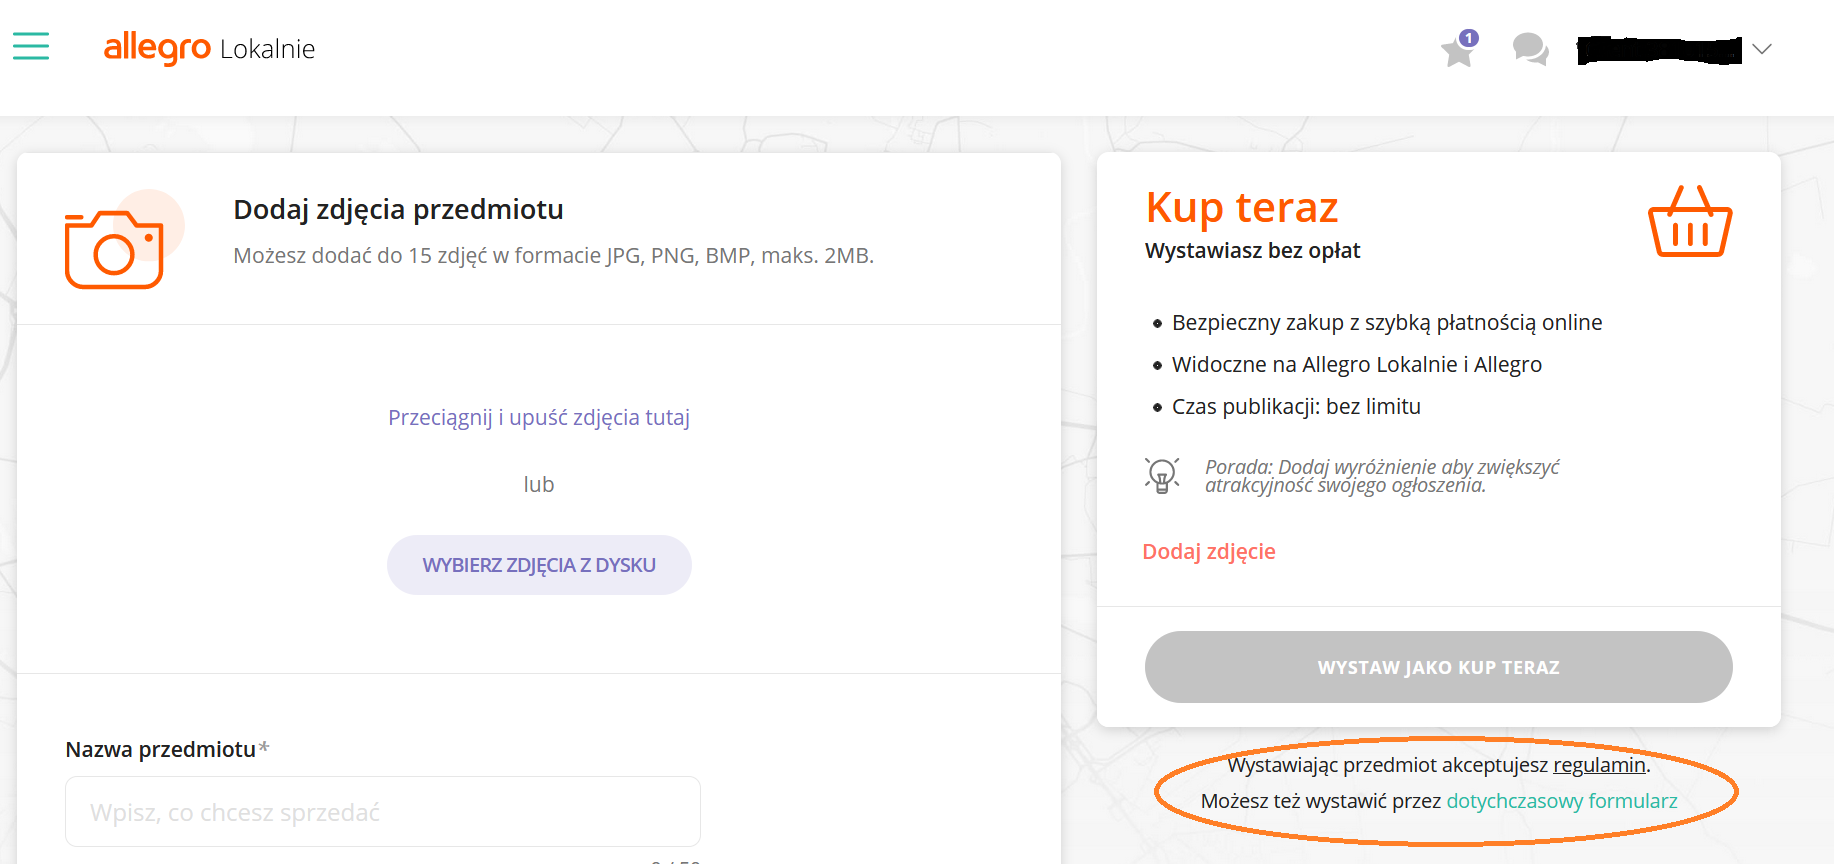The height and width of the screenshot is (864, 1834).
Task: Focus the Nazwa przedmiotu input field
Action: (383, 812)
